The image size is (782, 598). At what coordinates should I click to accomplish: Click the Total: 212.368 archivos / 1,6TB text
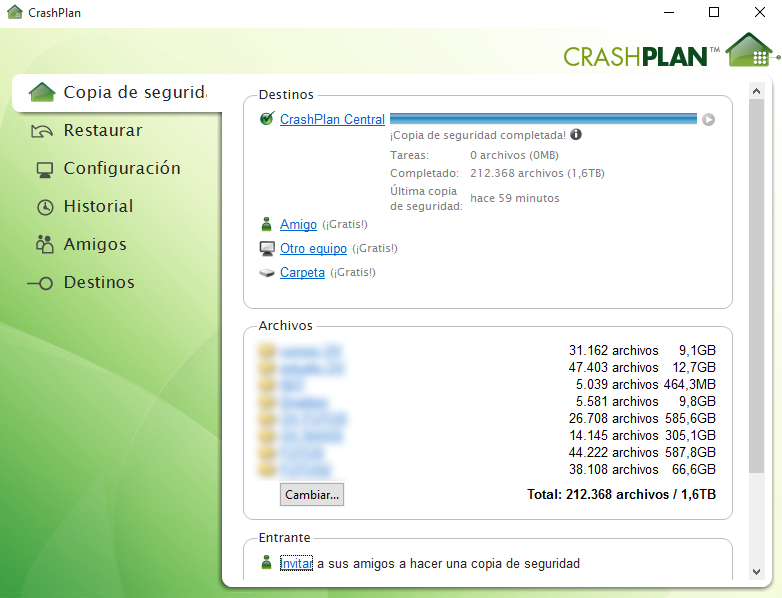point(621,494)
